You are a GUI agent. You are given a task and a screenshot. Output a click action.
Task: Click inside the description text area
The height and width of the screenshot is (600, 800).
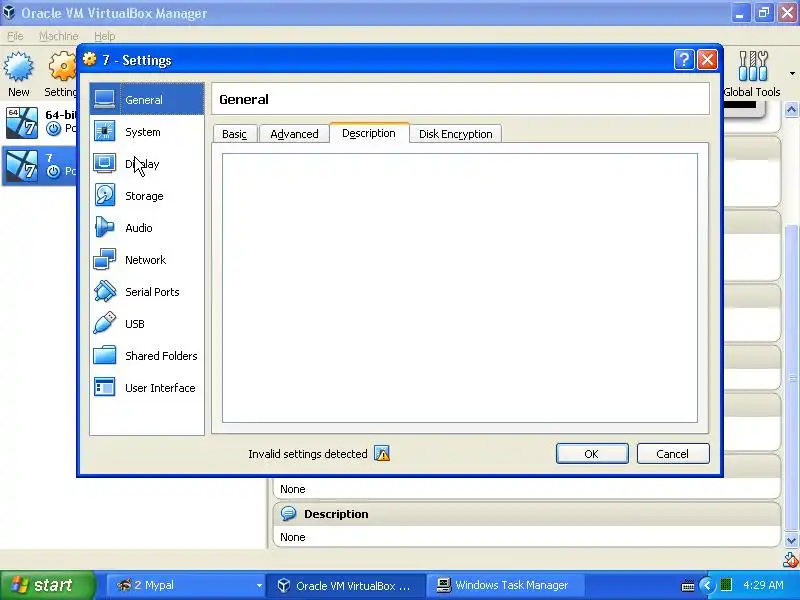(460, 288)
